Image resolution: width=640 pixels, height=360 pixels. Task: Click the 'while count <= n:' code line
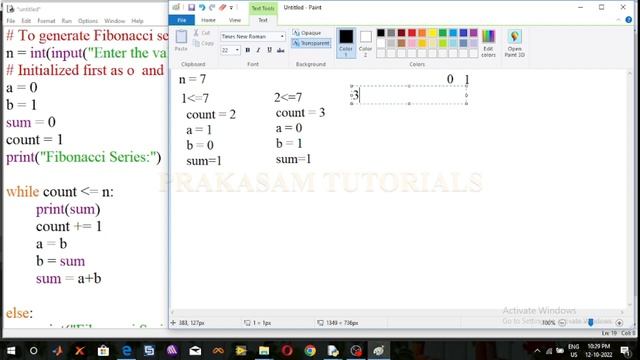tap(60, 191)
